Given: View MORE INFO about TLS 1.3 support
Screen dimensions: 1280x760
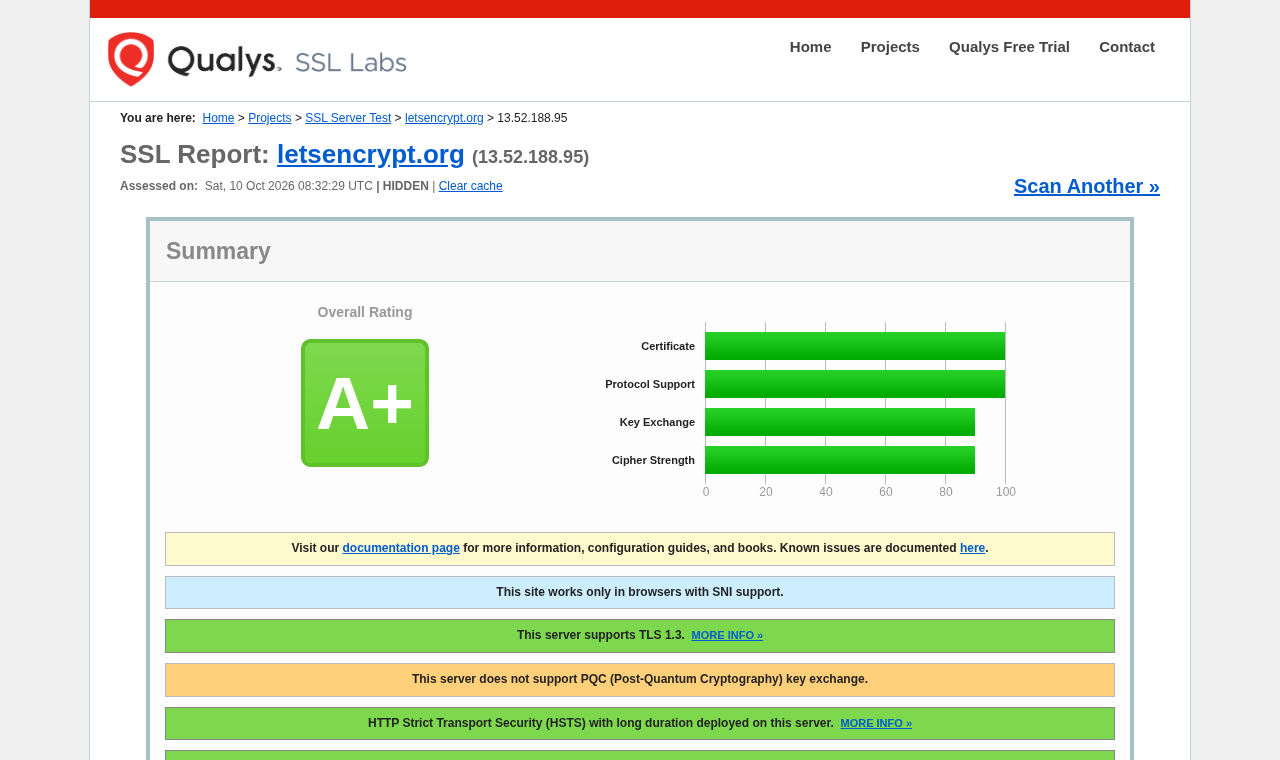Looking at the screenshot, I should point(727,635).
